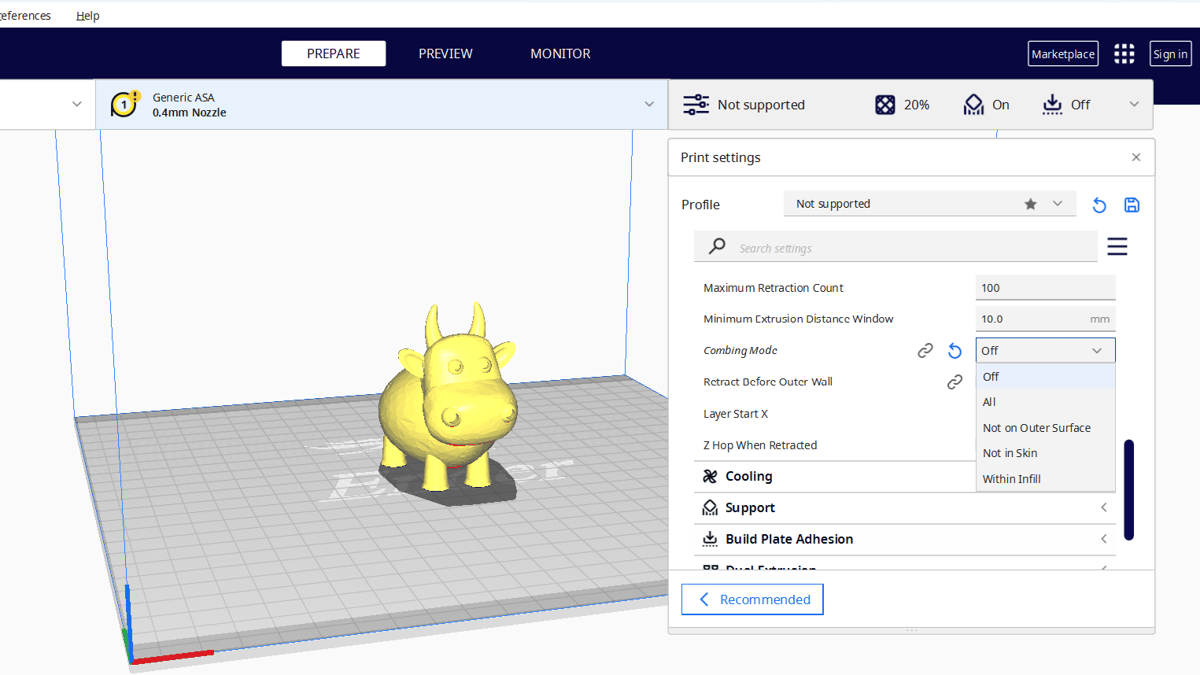Image resolution: width=1200 pixels, height=675 pixels.
Task: Reset profile changes with the undo arrow icon
Action: point(1099,205)
